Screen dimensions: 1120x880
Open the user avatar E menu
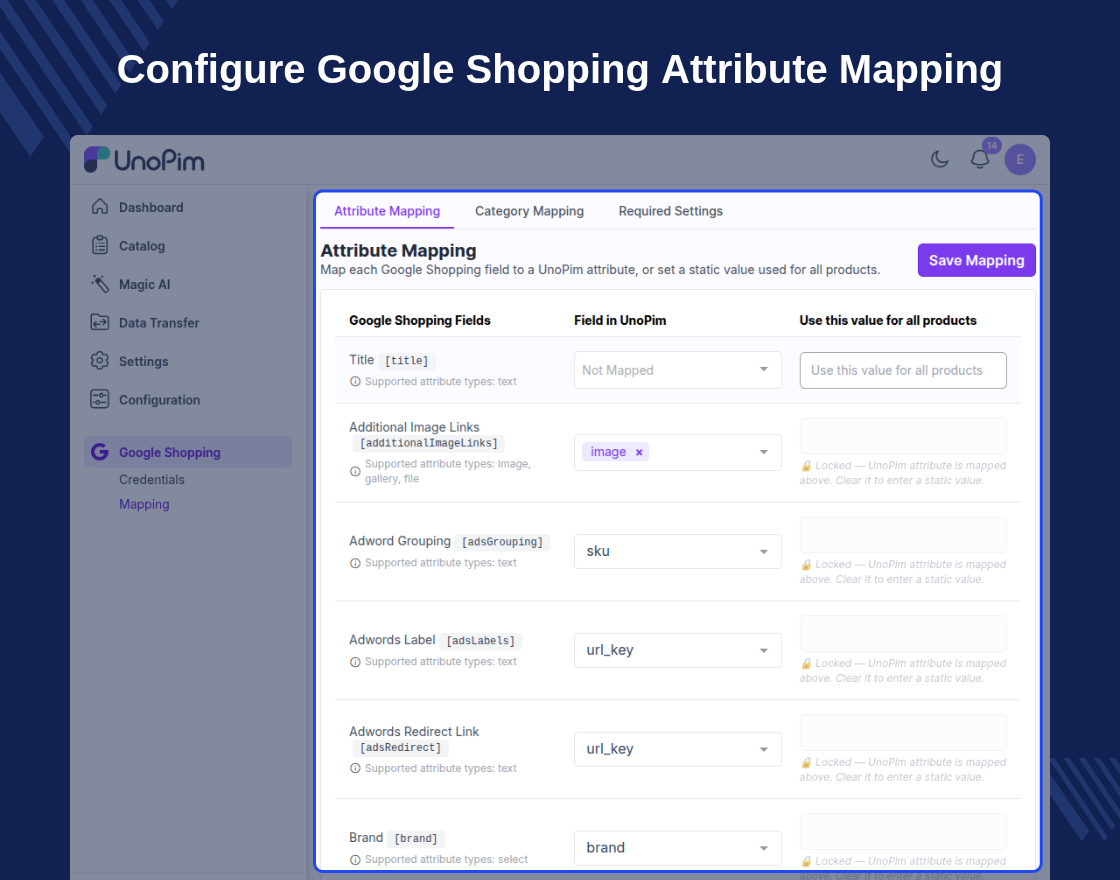point(1020,159)
